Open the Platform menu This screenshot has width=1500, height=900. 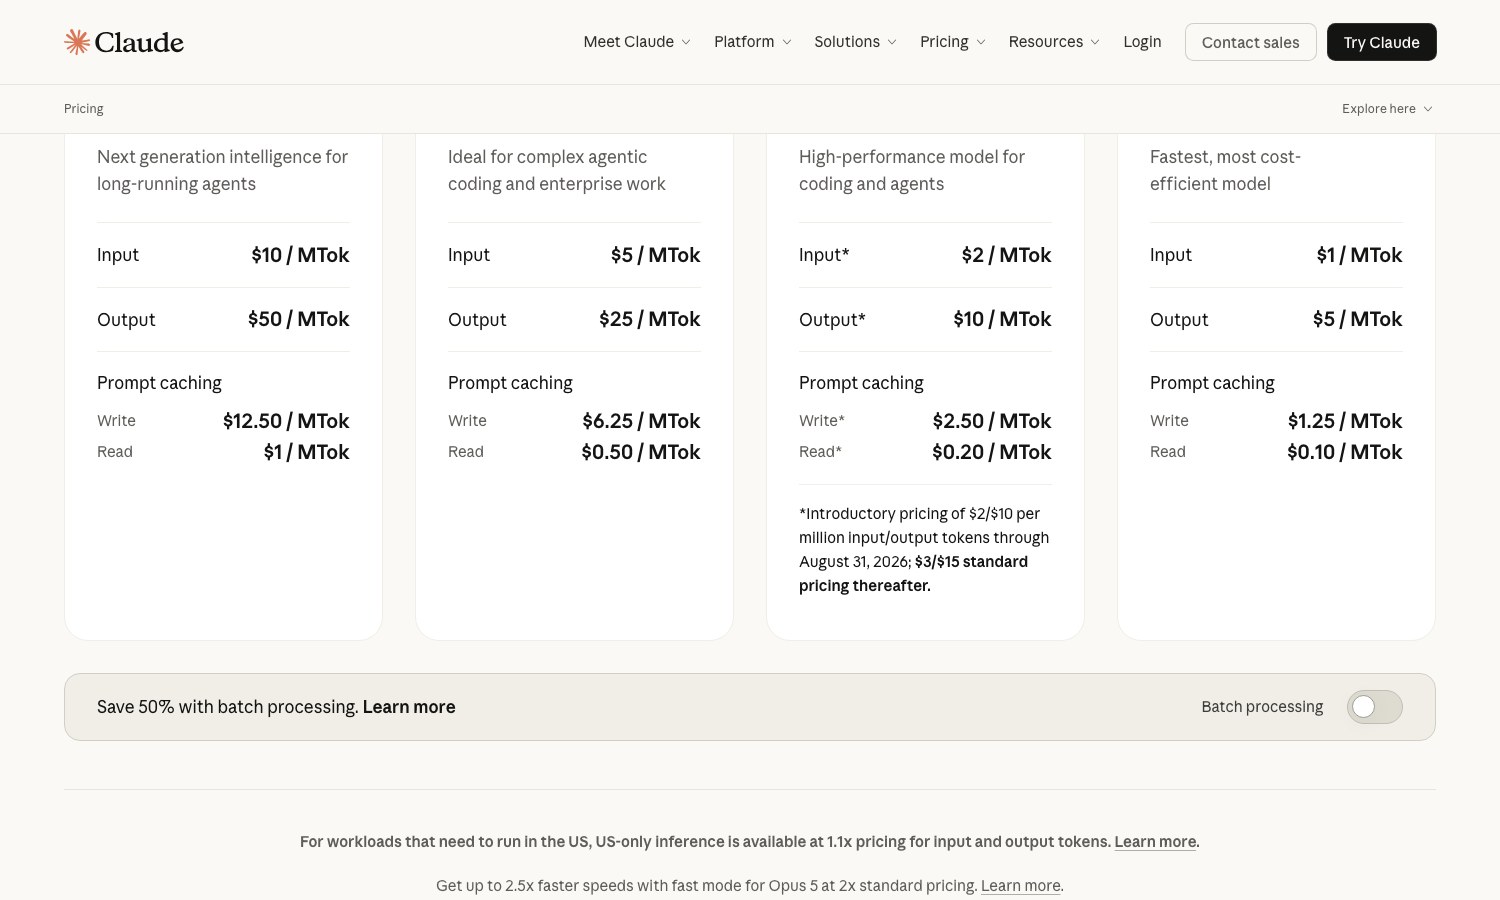(x=753, y=42)
